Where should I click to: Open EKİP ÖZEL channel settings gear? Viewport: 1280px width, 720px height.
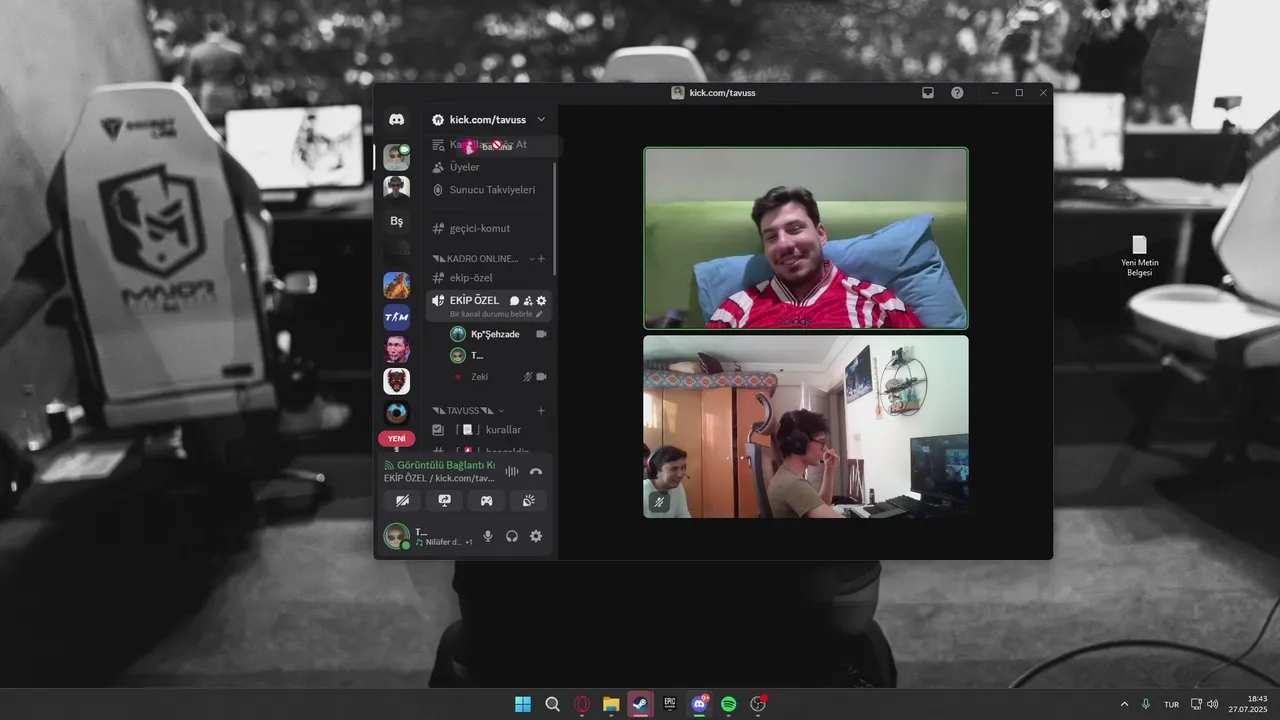pos(542,301)
